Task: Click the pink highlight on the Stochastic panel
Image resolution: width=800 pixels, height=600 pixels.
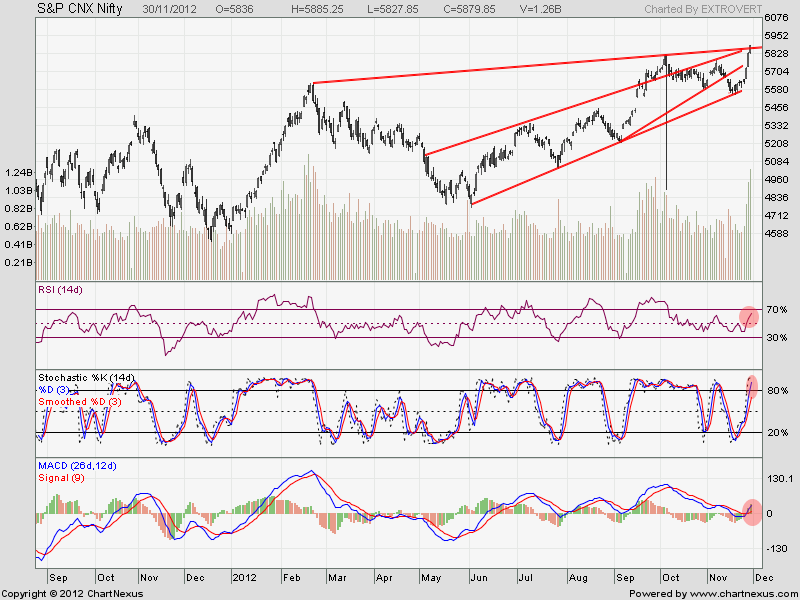Action: click(x=751, y=385)
